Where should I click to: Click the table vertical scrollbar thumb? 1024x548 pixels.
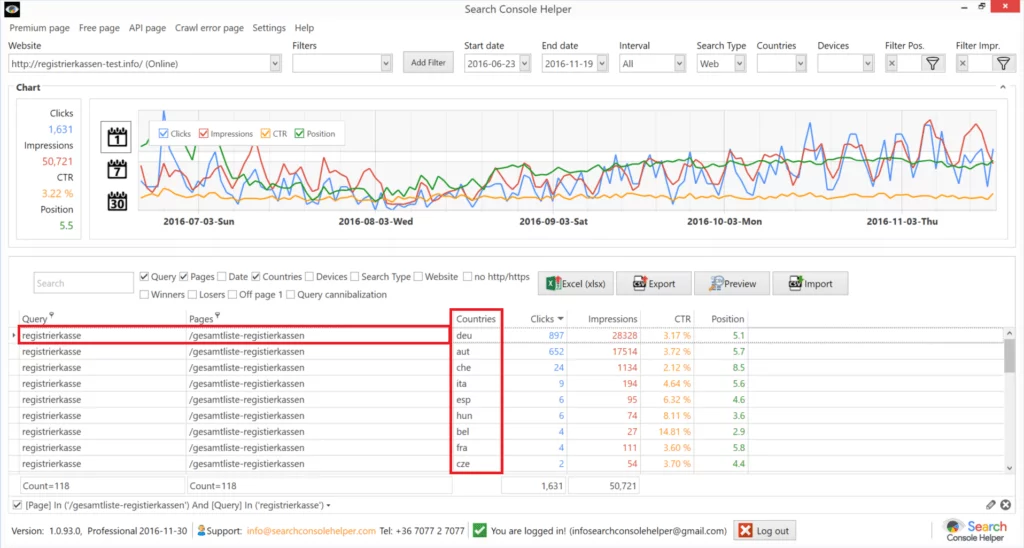click(1010, 356)
